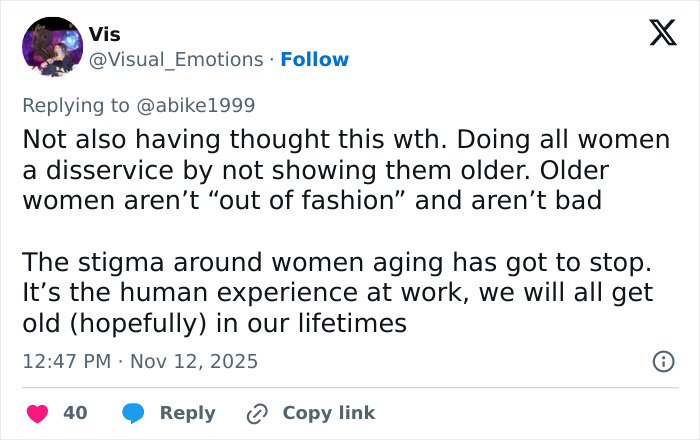The width and height of the screenshot is (700, 440).
Task: Click the chain link icon
Action: click(258, 413)
